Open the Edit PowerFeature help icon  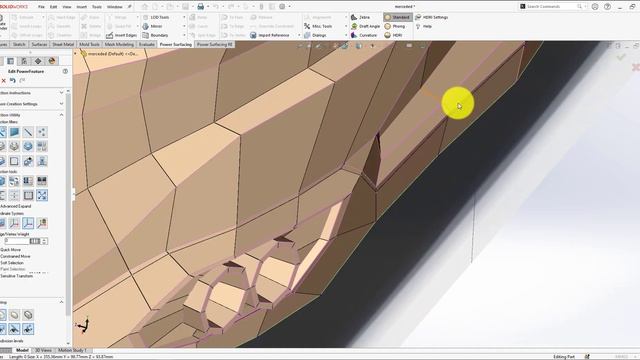click(x=65, y=71)
